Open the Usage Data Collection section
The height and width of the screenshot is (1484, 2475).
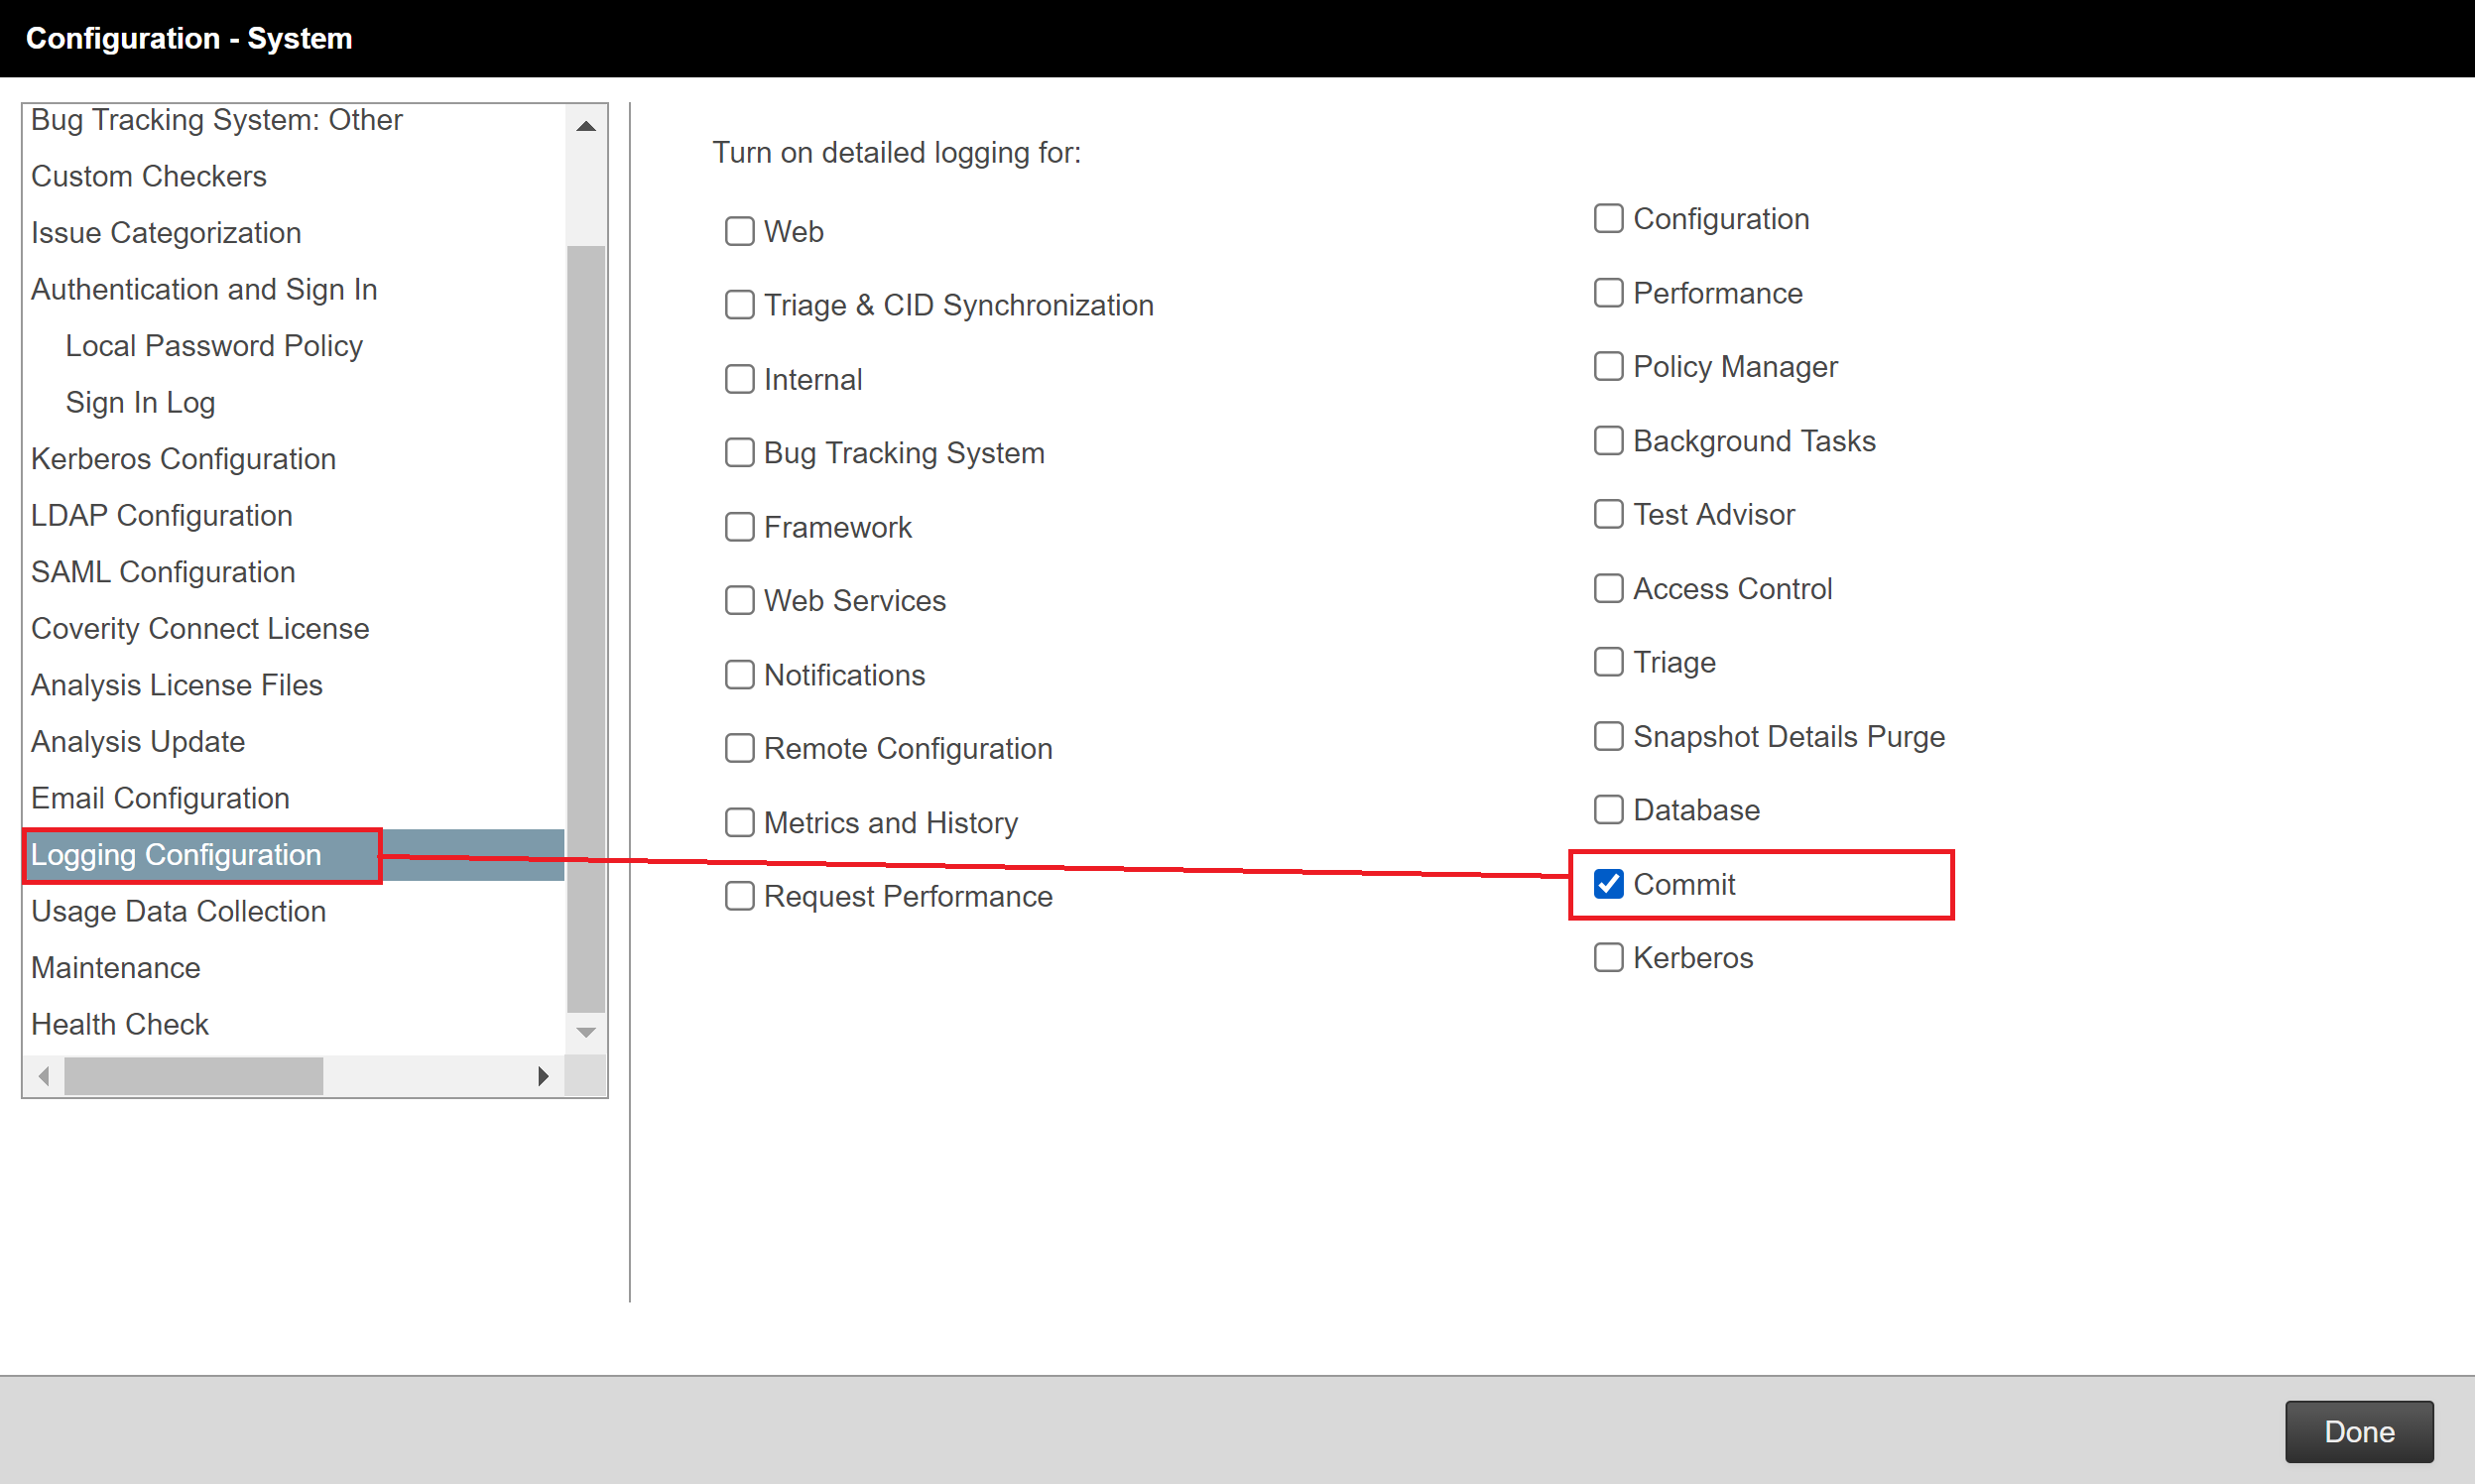pyautogui.click(x=178, y=911)
